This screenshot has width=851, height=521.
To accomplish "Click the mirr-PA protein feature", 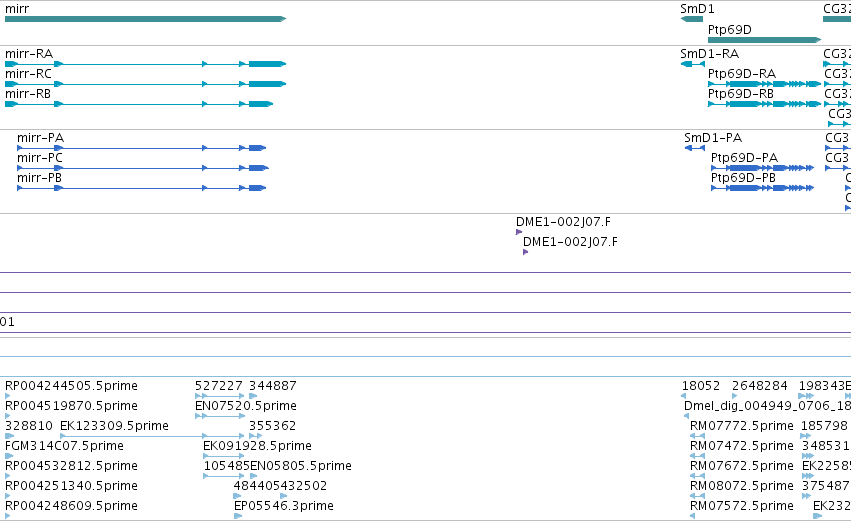I will (142, 148).
